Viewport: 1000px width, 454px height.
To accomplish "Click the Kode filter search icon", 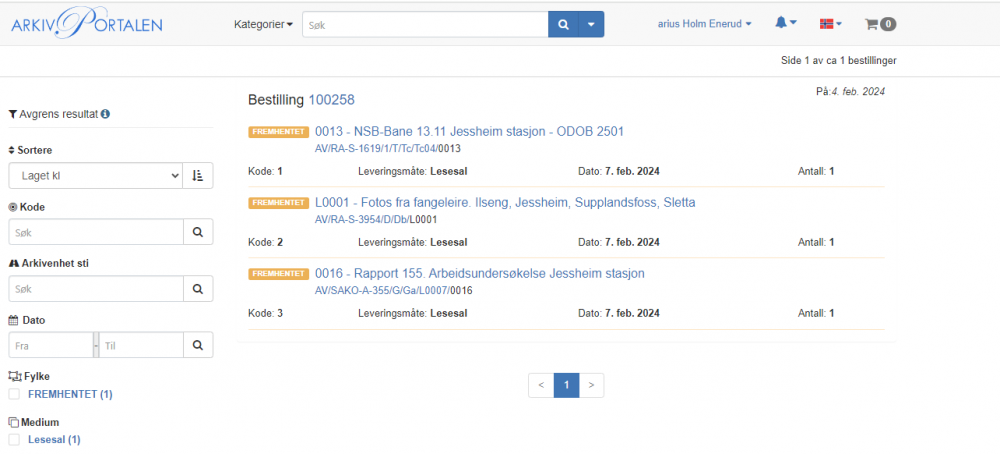I will pyautogui.click(x=197, y=232).
